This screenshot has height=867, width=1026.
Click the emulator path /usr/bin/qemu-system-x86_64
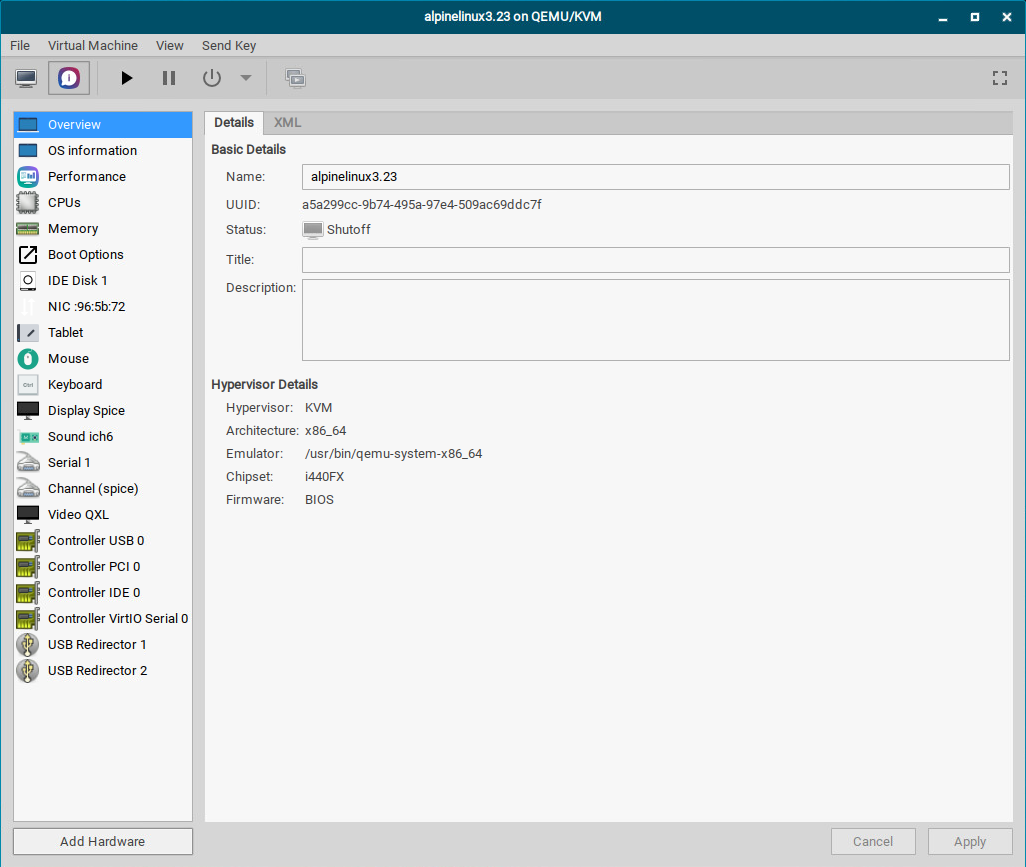(x=393, y=453)
